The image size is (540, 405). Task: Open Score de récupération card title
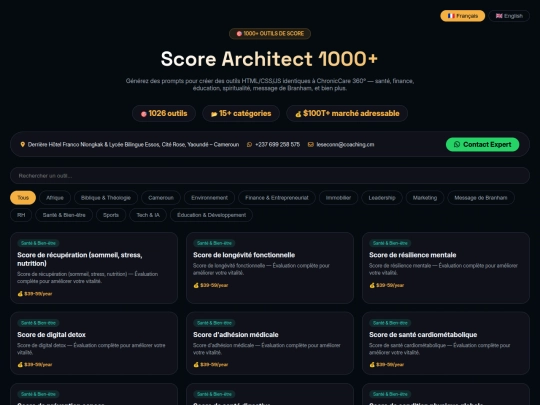[80, 259]
